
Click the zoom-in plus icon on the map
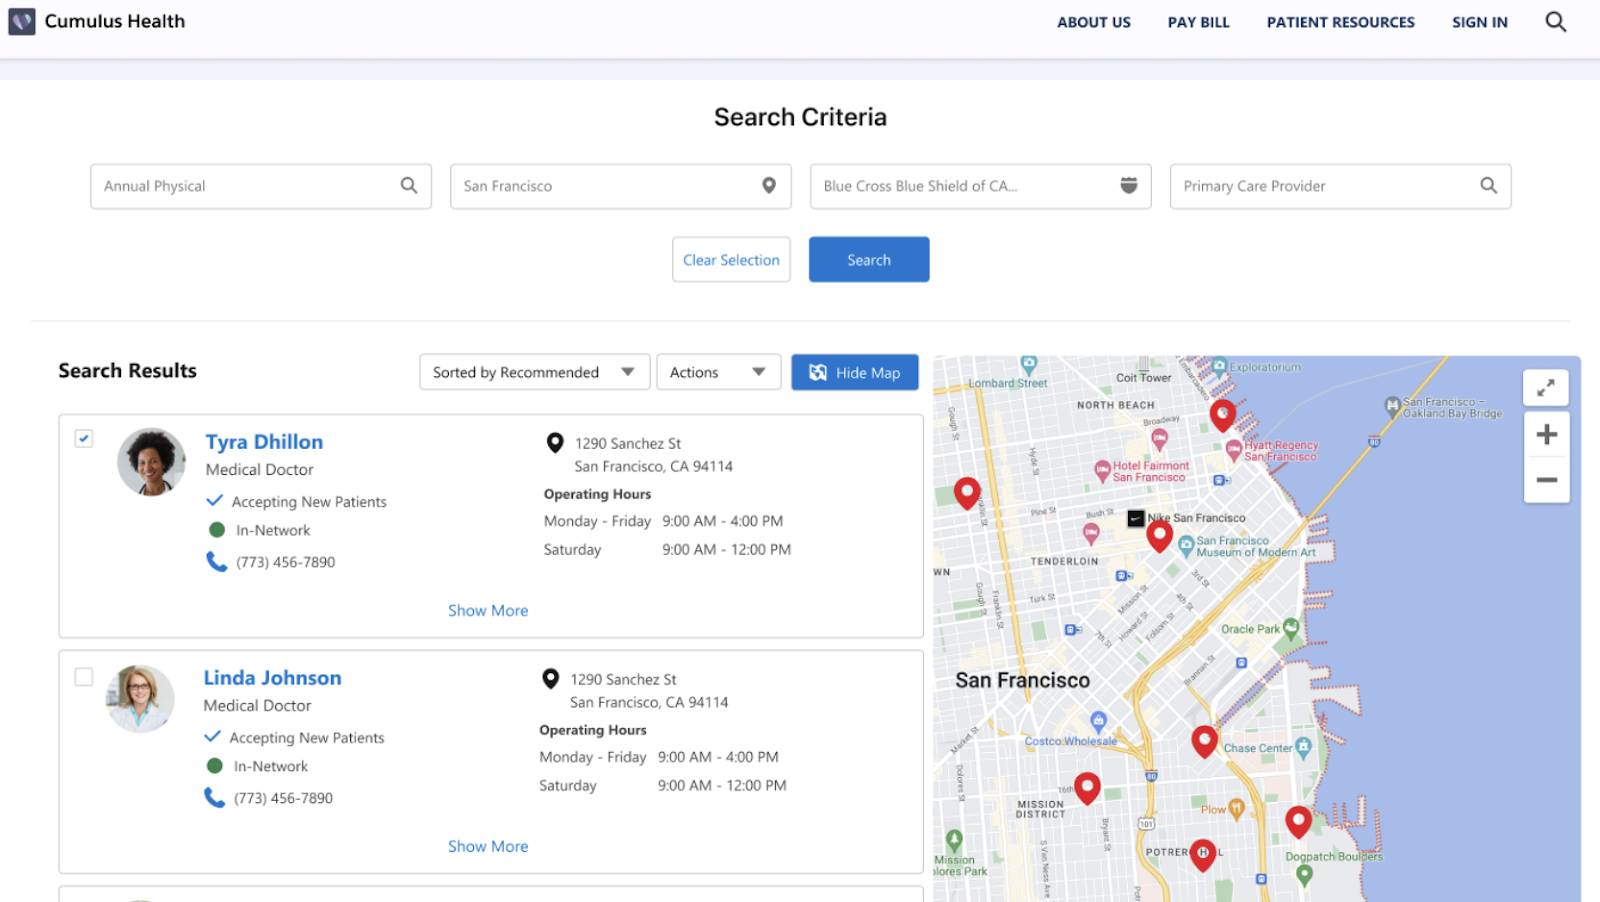(x=1546, y=434)
